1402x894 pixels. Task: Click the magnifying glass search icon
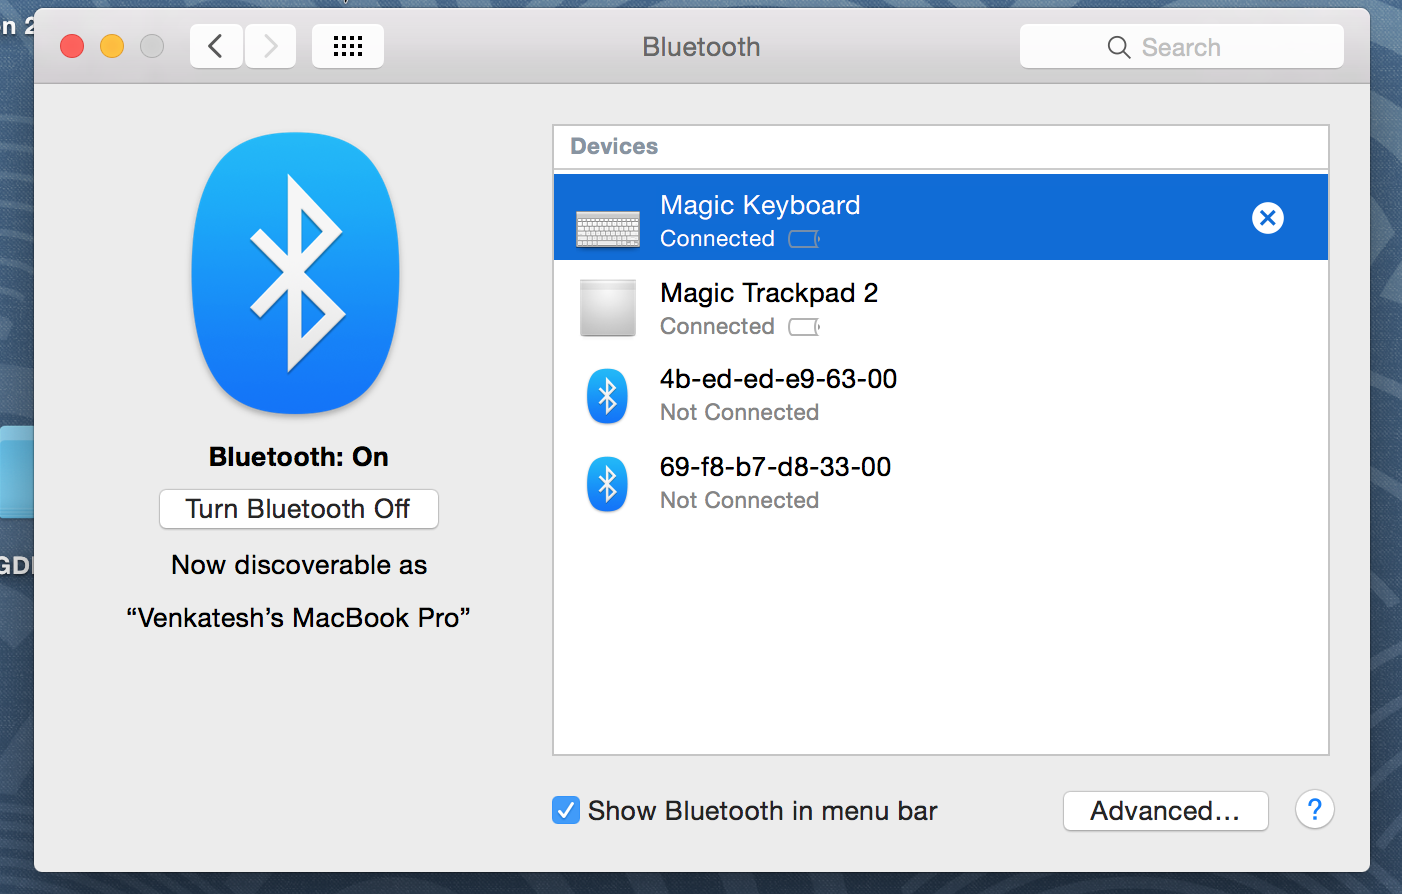click(1119, 47)
